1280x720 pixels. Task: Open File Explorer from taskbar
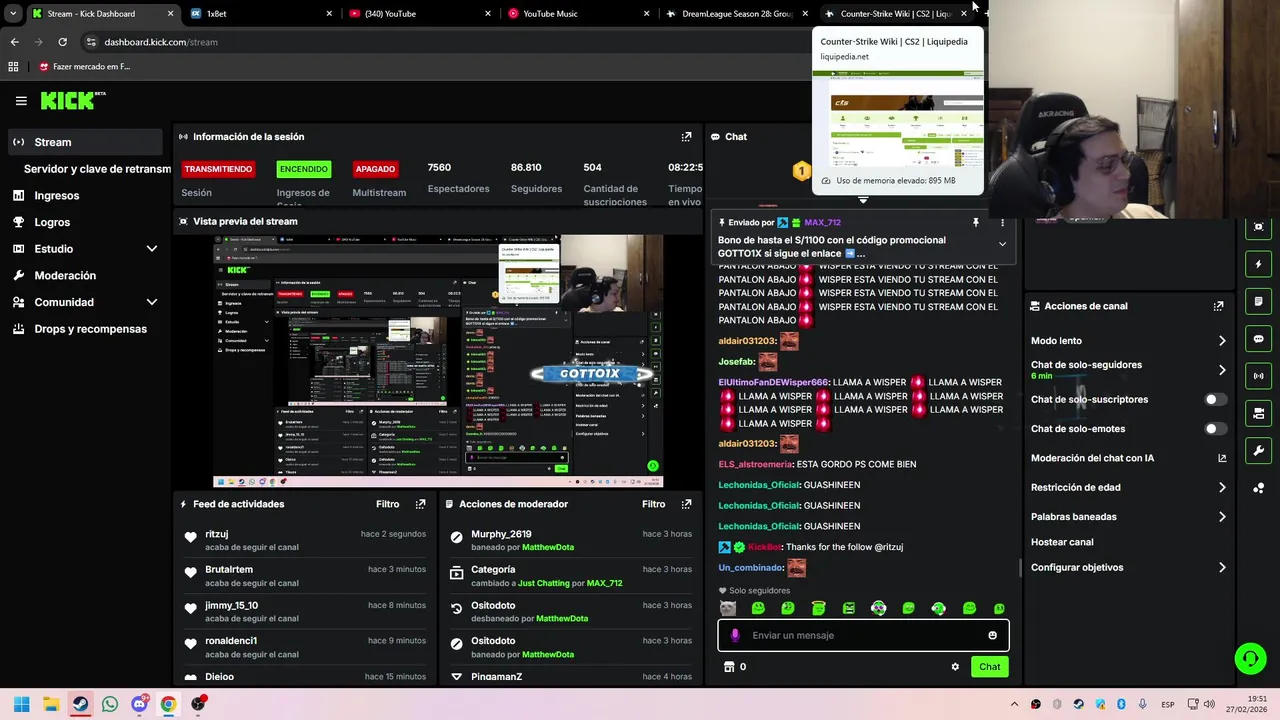(x=51, y=704)
